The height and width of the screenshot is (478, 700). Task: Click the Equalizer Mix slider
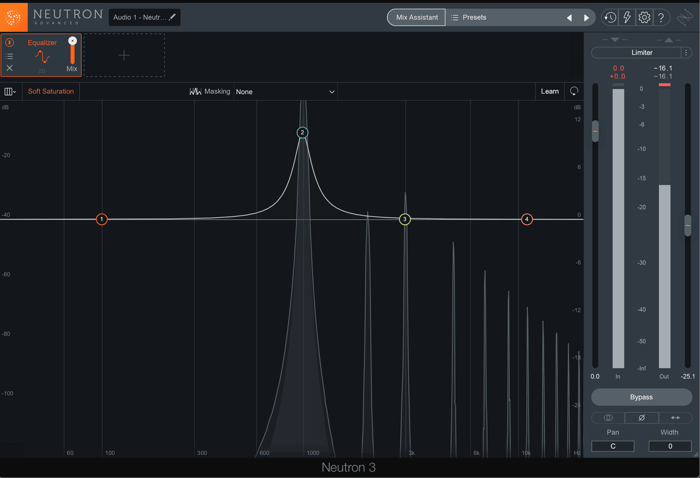[72, 54]
